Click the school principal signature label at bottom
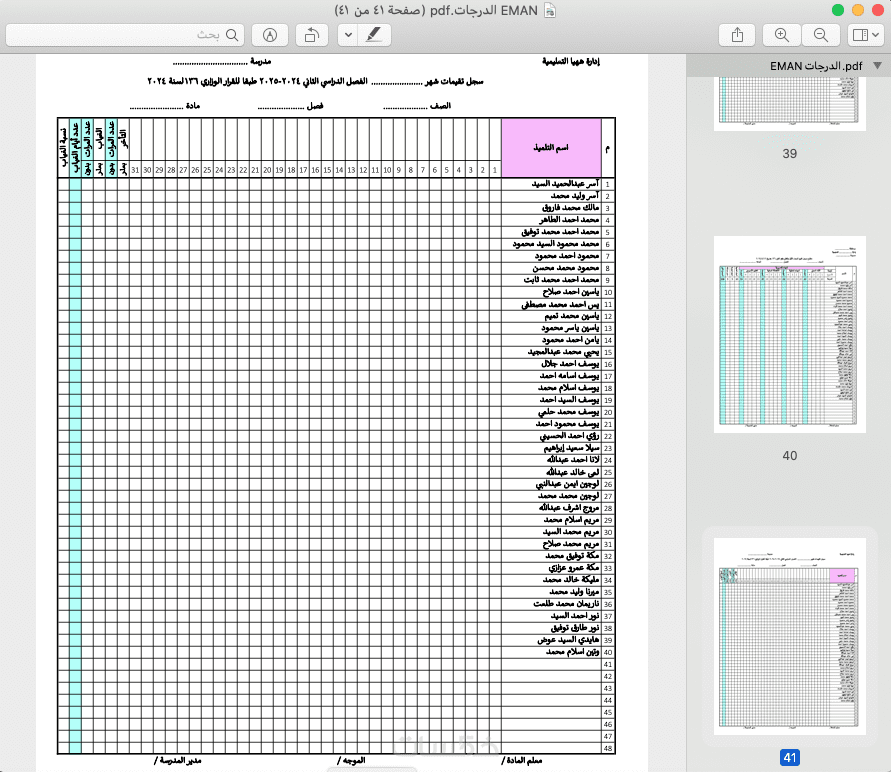This screenshot has width=891, height=772. tap(178, 760)
